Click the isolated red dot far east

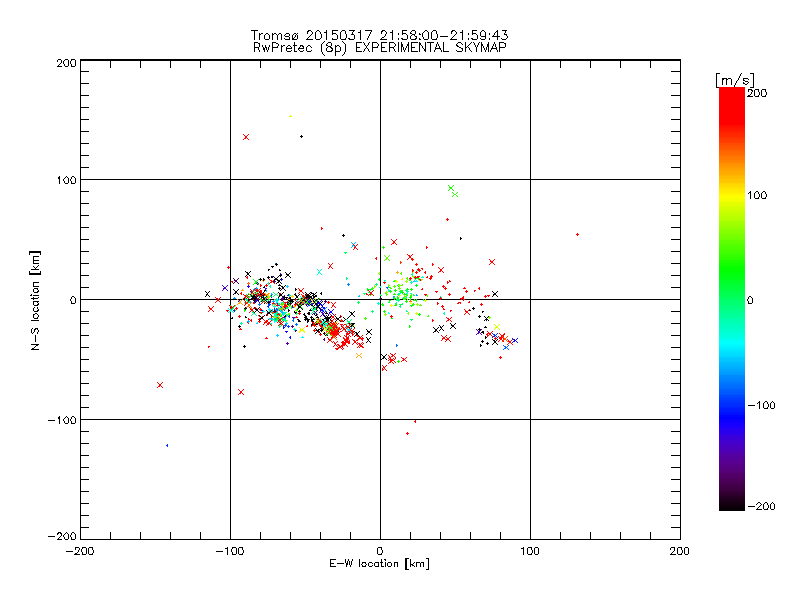[577, 235]
